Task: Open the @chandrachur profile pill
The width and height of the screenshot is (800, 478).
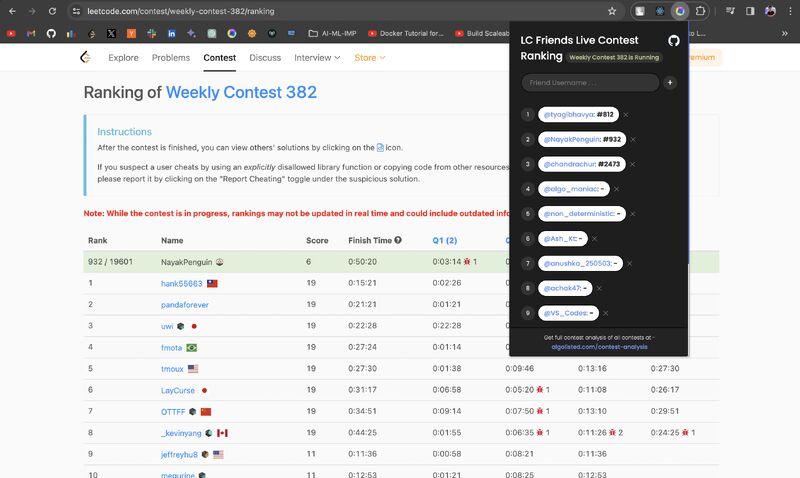Action: 582,164
